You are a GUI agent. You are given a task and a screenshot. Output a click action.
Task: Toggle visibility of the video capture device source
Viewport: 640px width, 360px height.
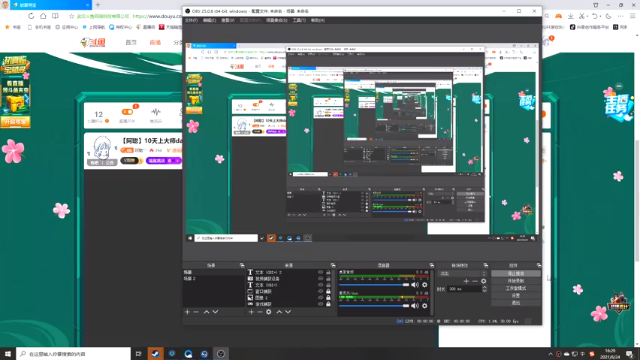click(x=320, y=278)
